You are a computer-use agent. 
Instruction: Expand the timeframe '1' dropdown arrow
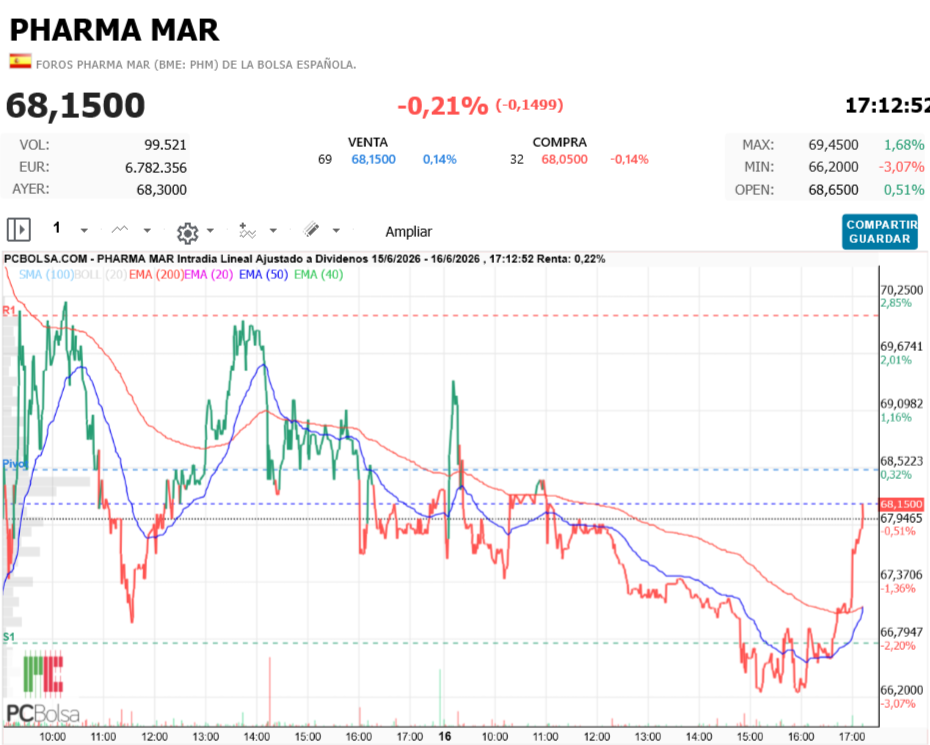point(84,230)
